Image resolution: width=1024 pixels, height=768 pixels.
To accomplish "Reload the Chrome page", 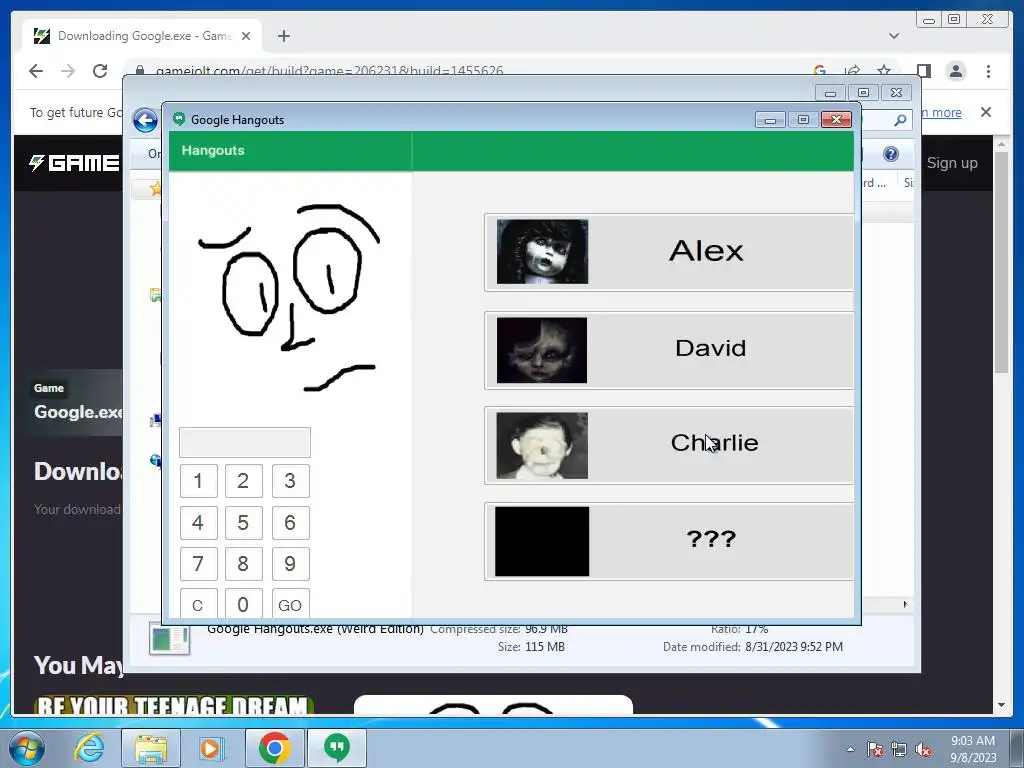I will (100, 71).
